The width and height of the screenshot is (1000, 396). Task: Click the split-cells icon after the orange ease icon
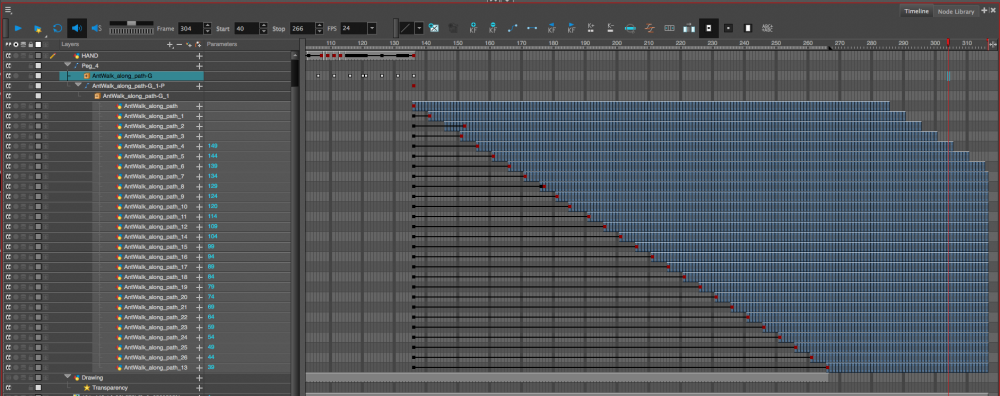[669, 28]
